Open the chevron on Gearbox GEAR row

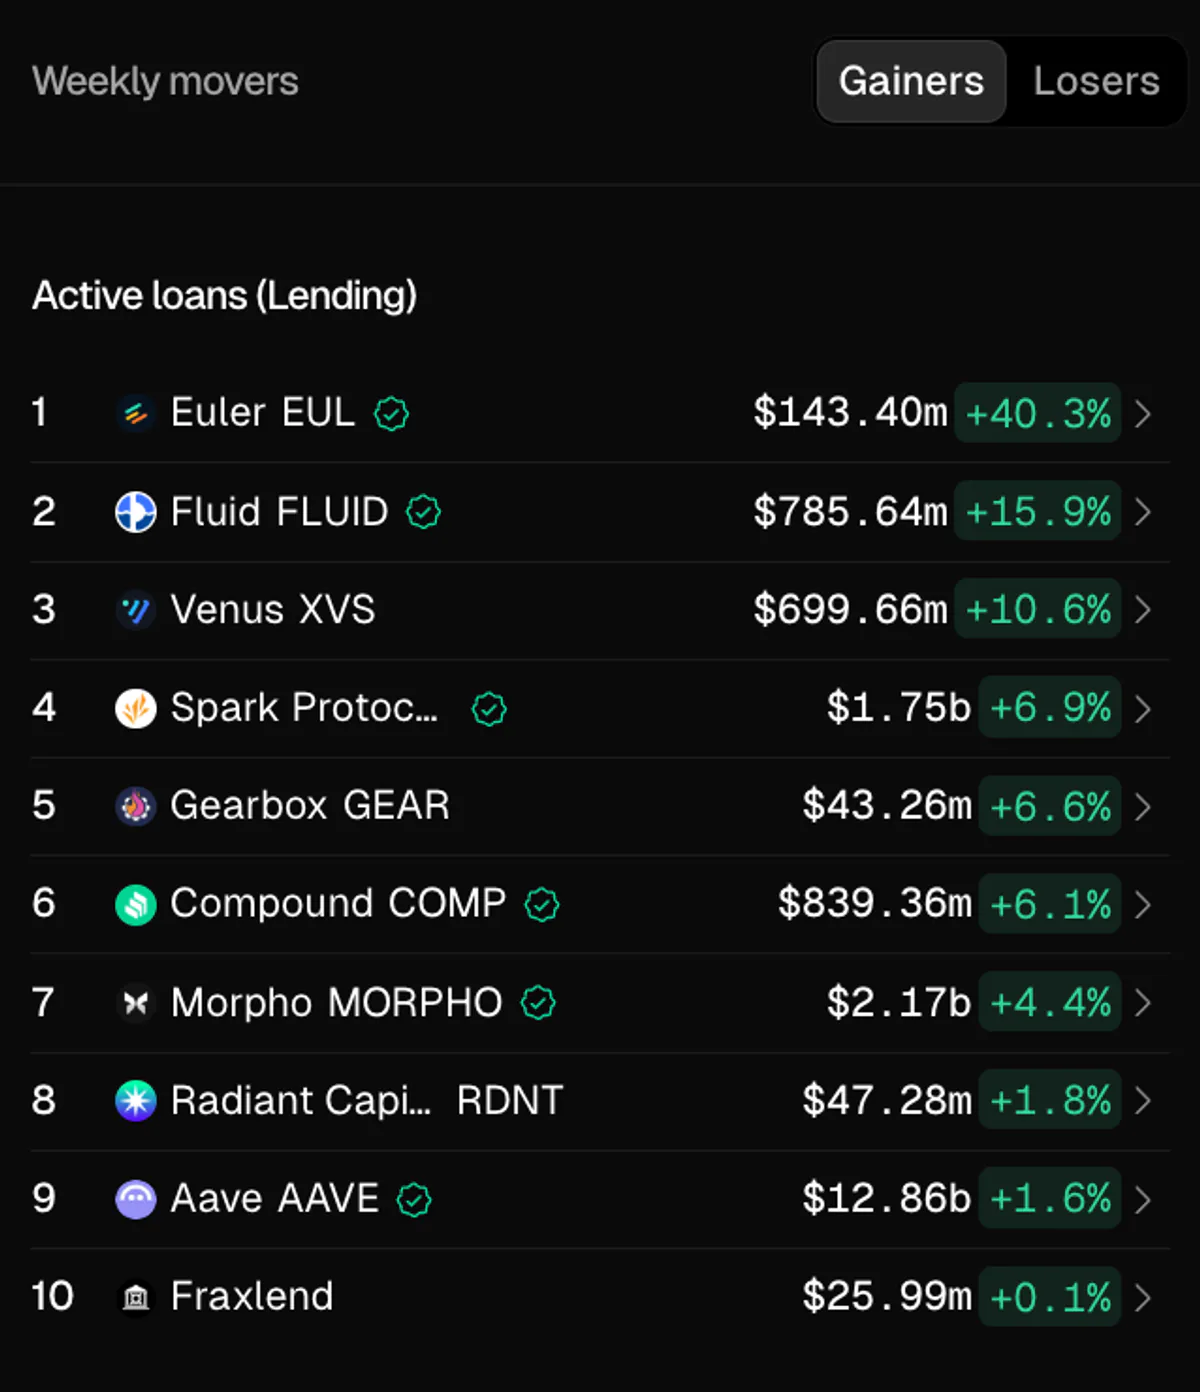[1144, 807]
